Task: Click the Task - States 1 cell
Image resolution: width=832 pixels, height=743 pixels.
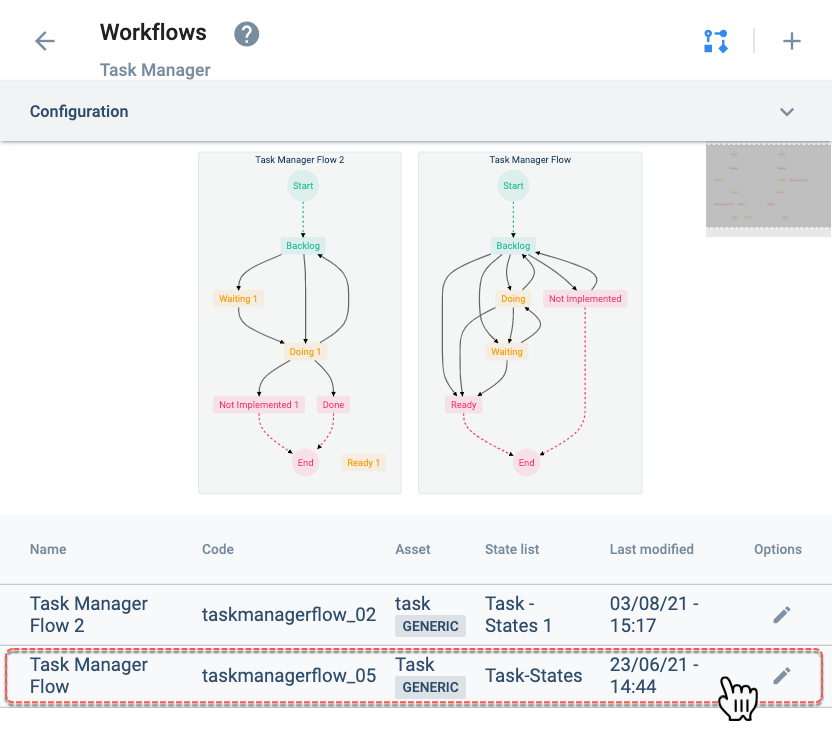Action: 518,615
